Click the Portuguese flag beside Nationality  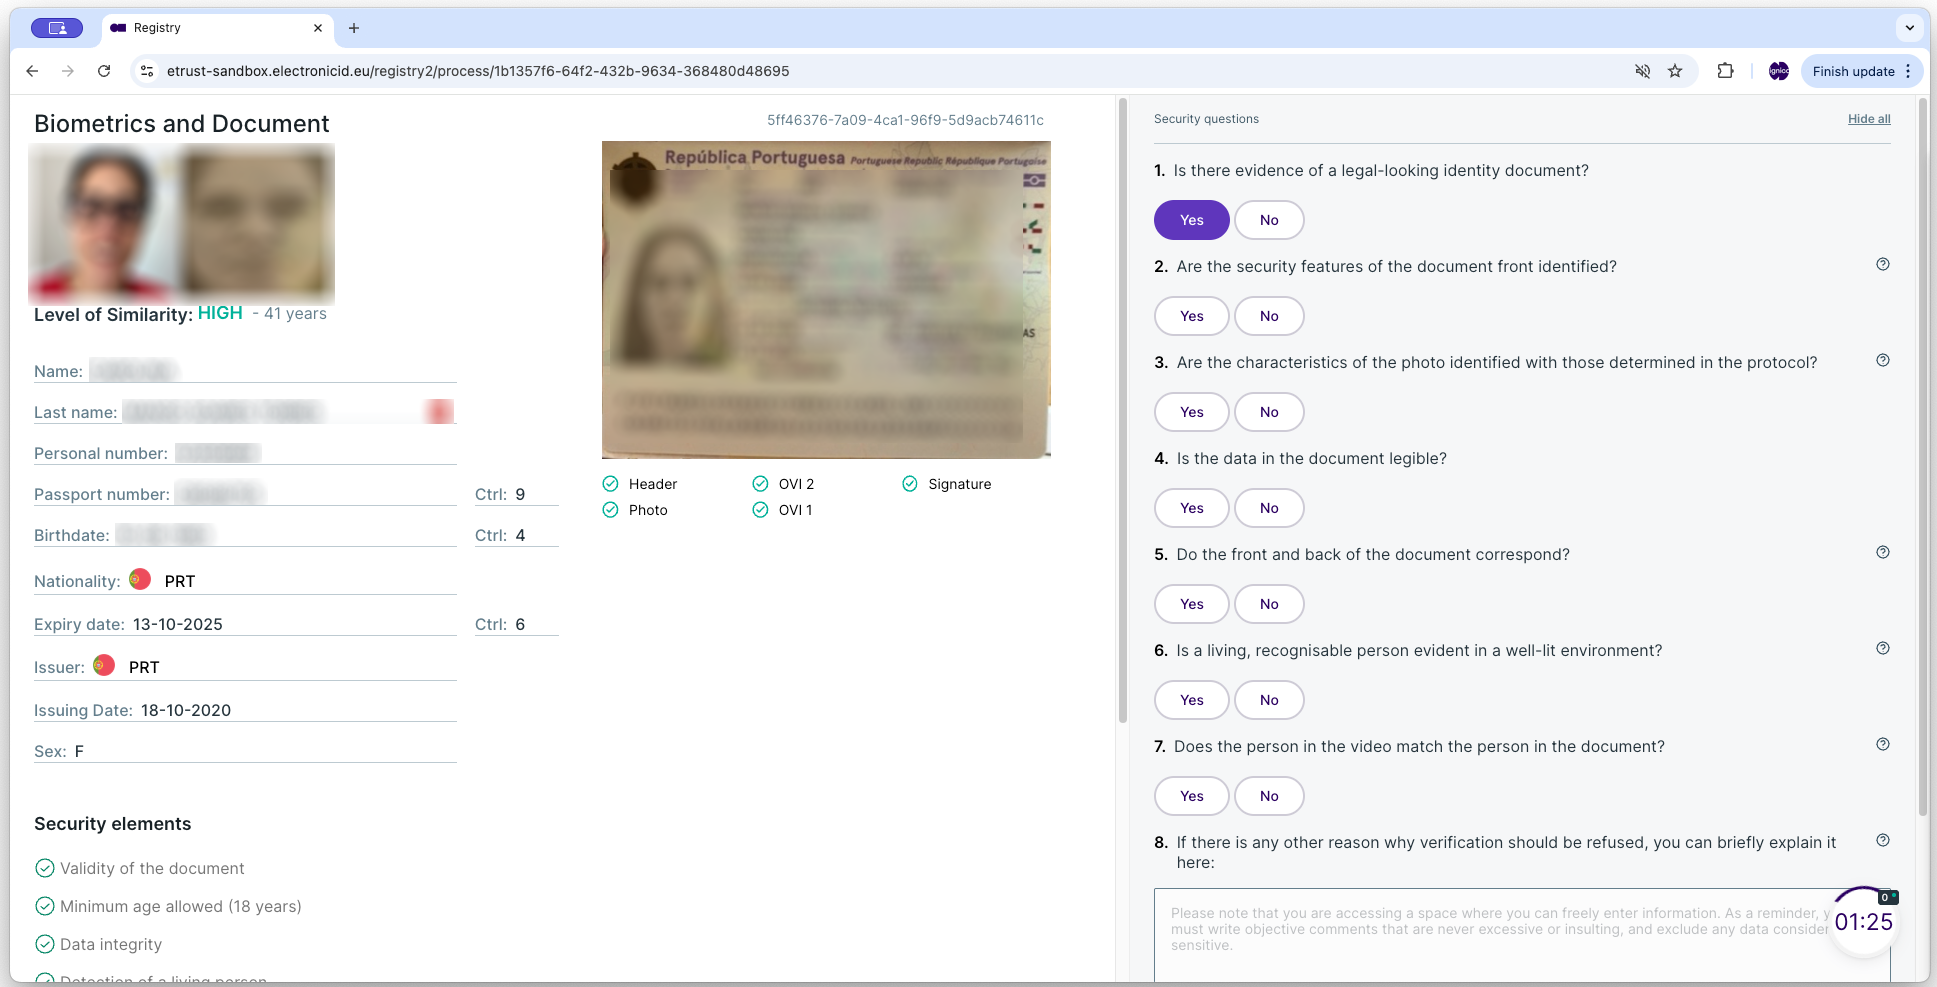tap(140, 579)
